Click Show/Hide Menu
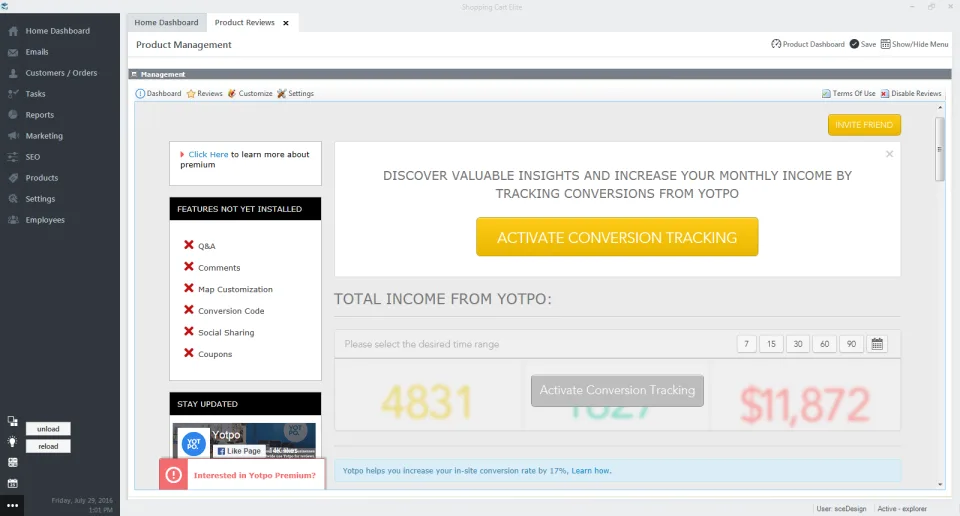Screen dimensions: 960x516 pos(914,44)
